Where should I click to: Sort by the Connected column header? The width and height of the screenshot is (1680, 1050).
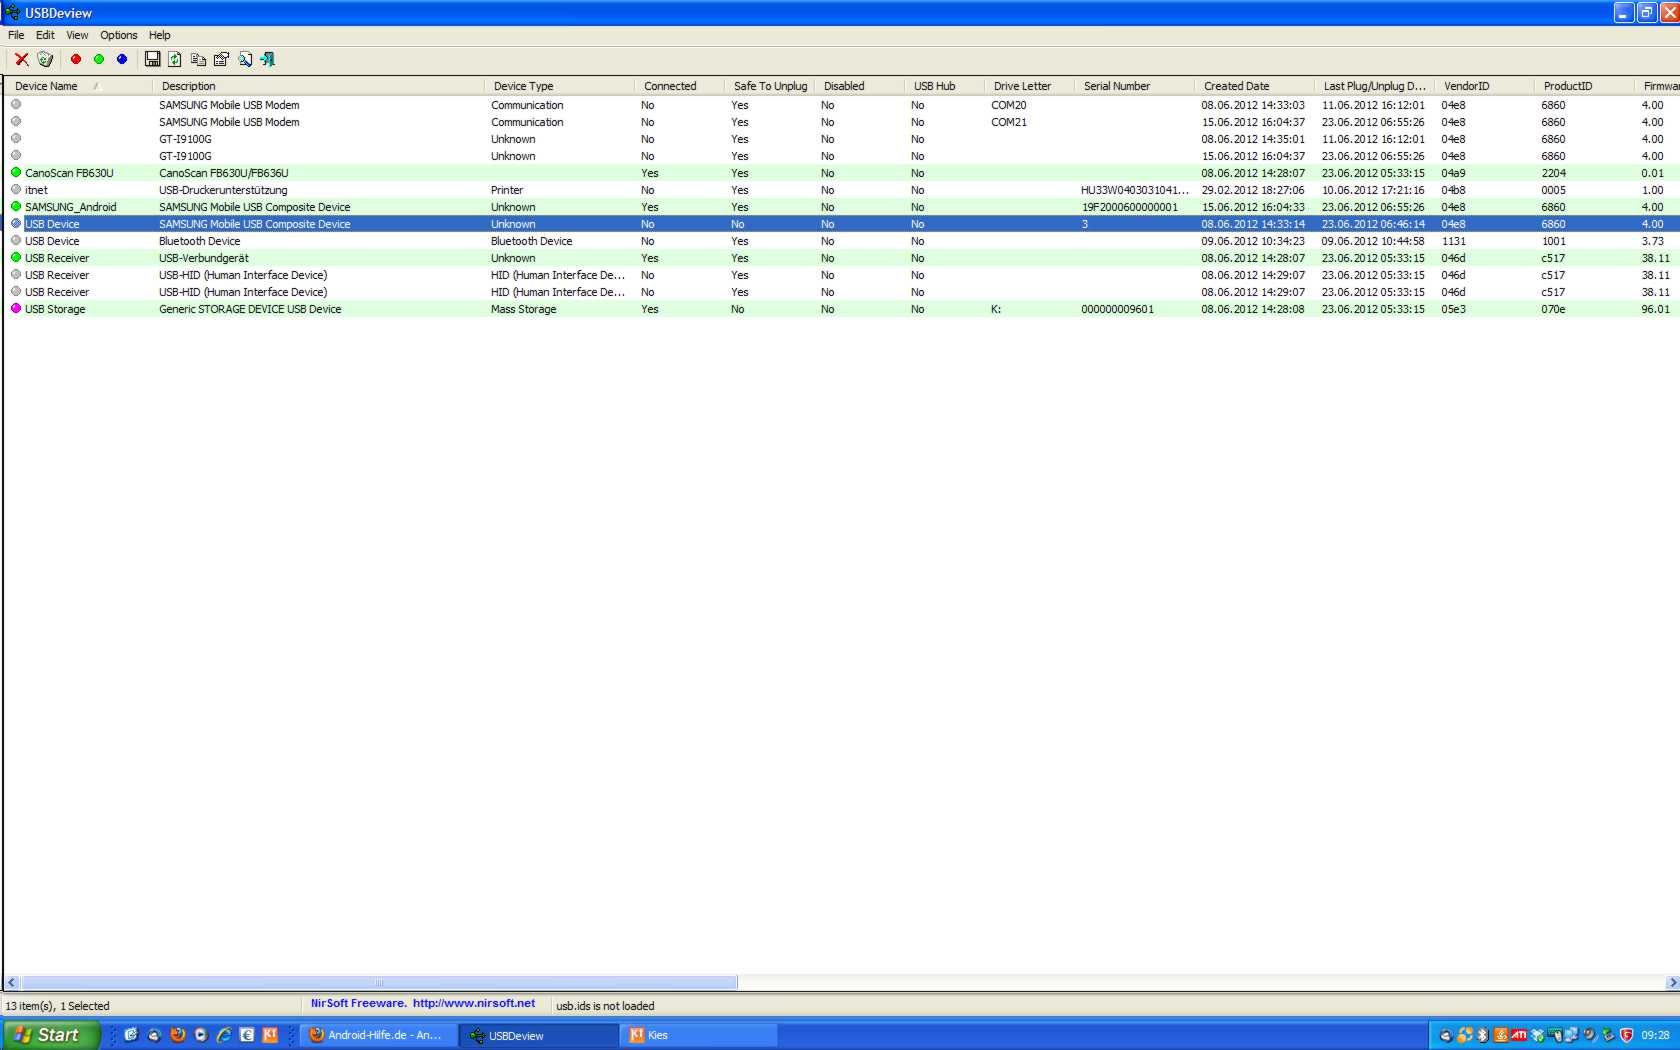point(679,86)
